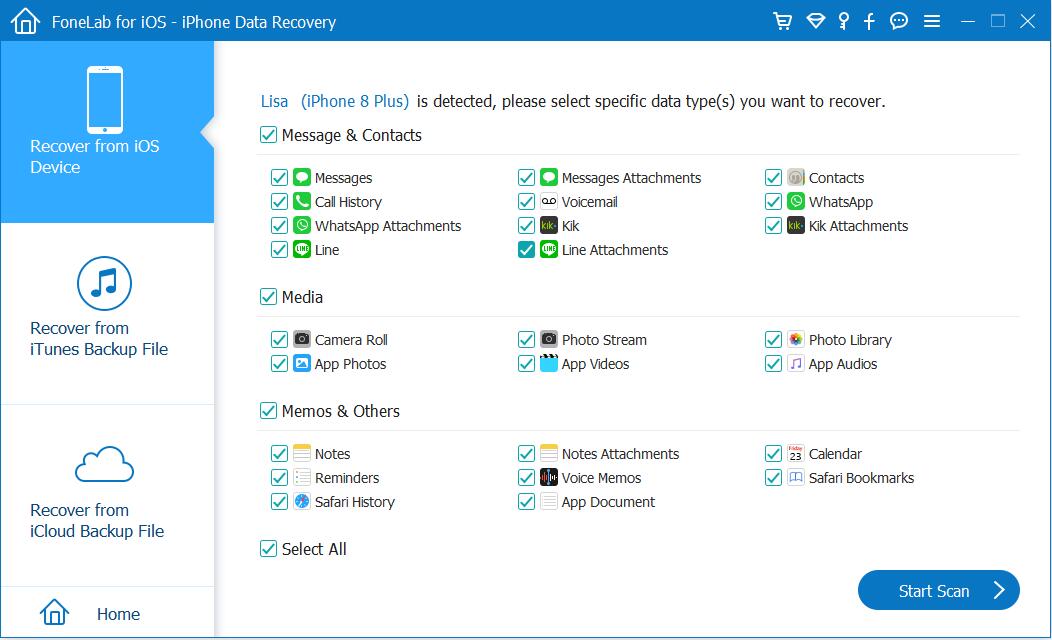Image resolution: width=1052 pixels, height=640 pixels.
Task: Click the key activation icon in title bar
Action: click(x=844, y=21)
